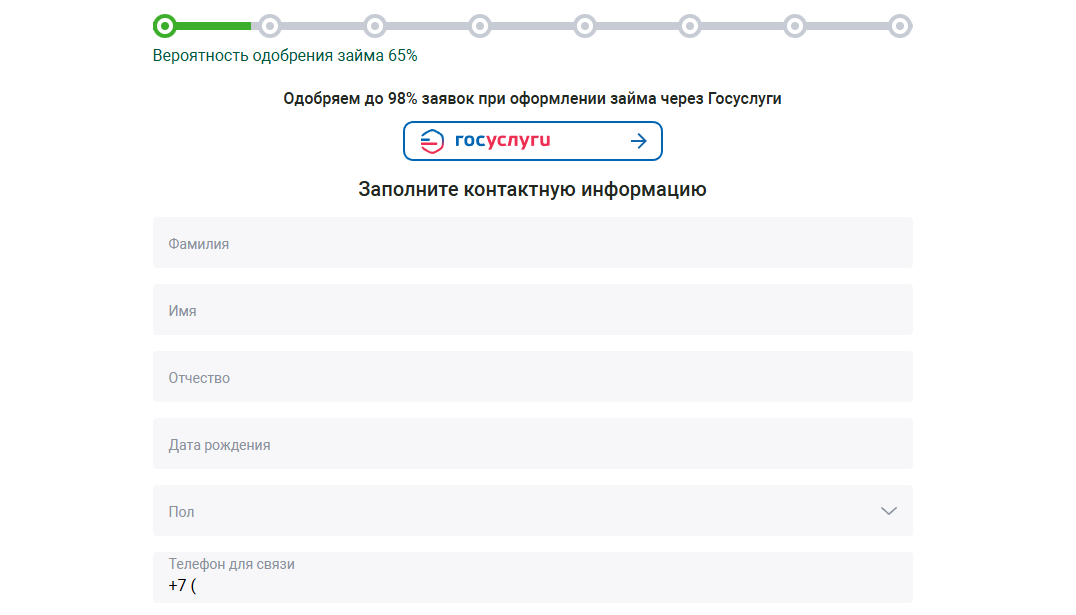Select the sixth progress step circle
Viewport: 1076px width, 615px height.
(x=690, y=26)
